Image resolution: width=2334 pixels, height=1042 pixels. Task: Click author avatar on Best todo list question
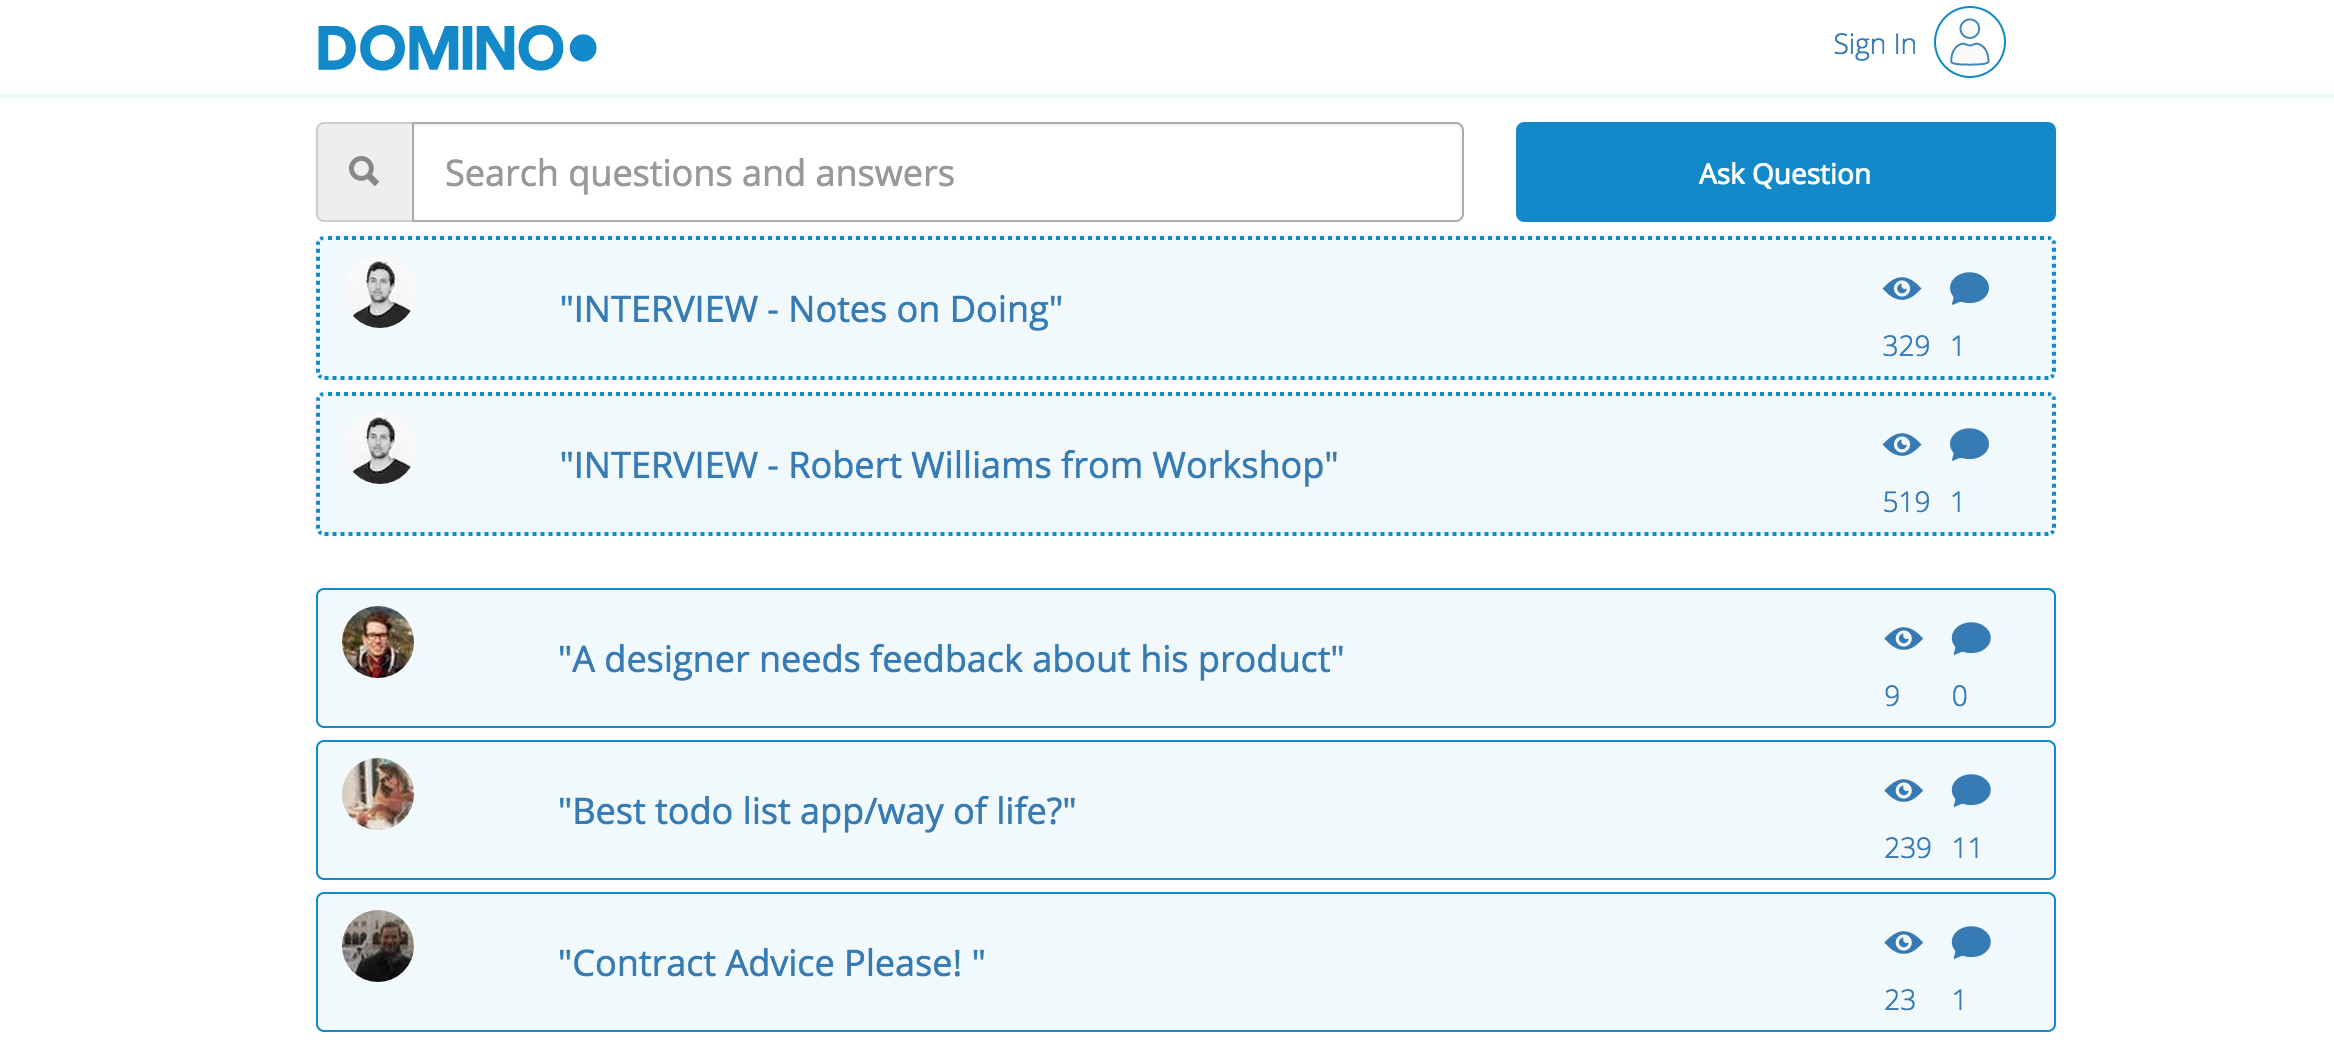pyautogui.click(x=378, y=794)
